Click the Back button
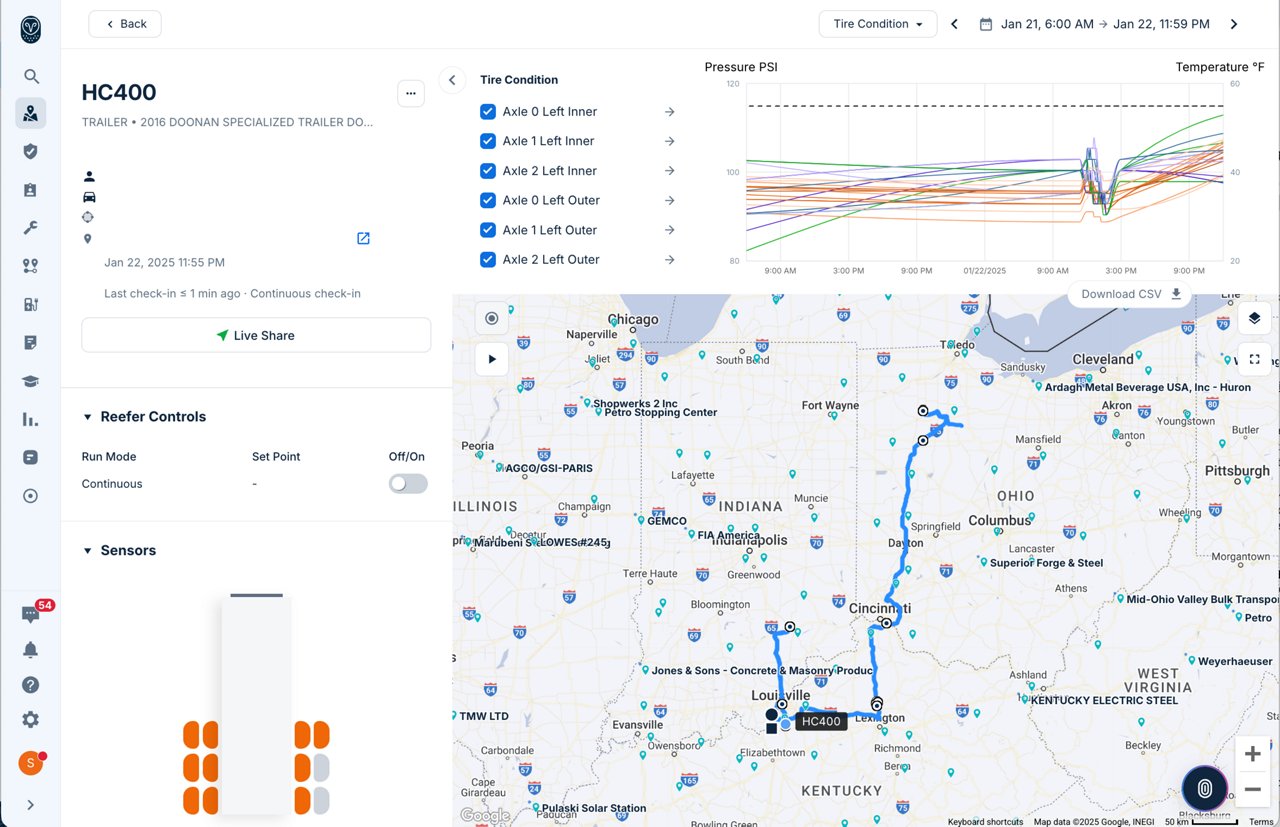This screenshot has height=827, width=1280. click(x=125, y=24)
